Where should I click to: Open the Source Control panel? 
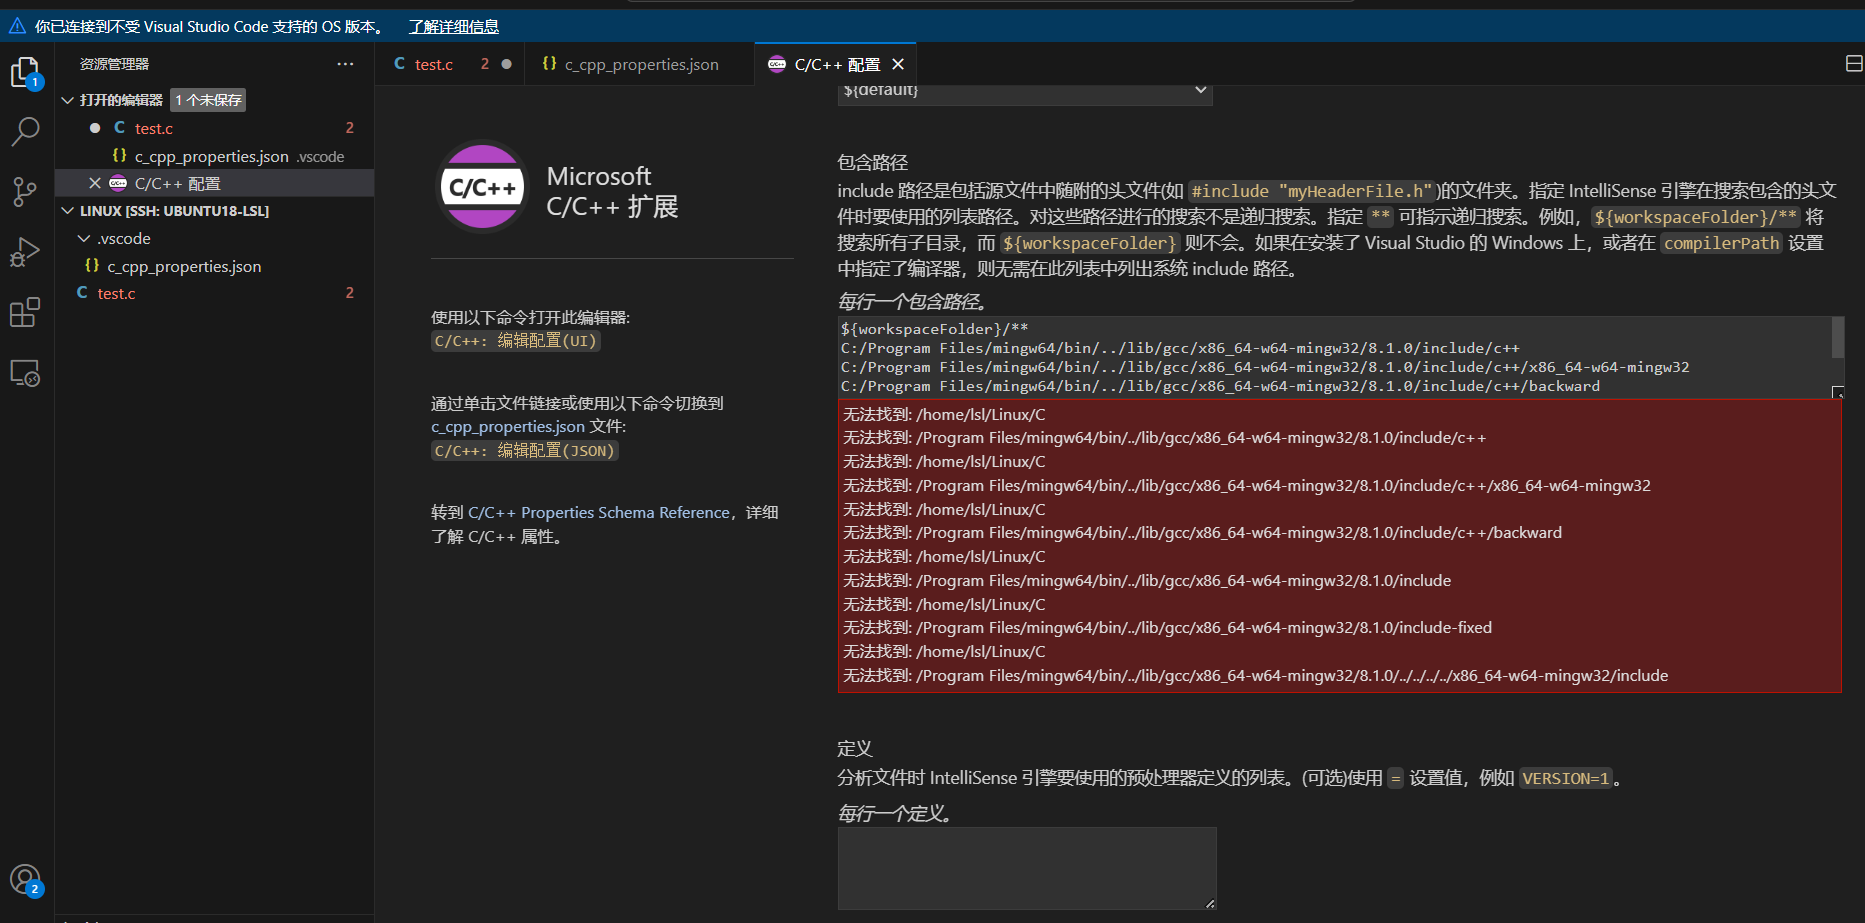click(x=25, y=191)
